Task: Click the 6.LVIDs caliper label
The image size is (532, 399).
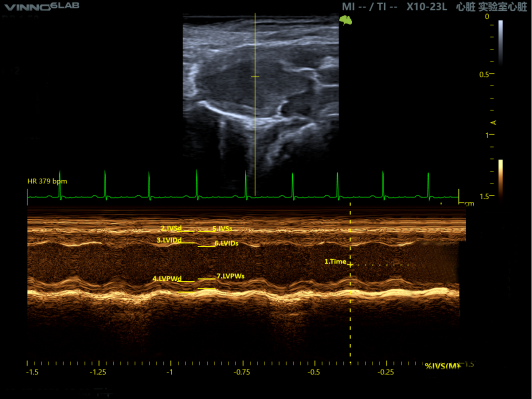Action: (x=226, y=243)
